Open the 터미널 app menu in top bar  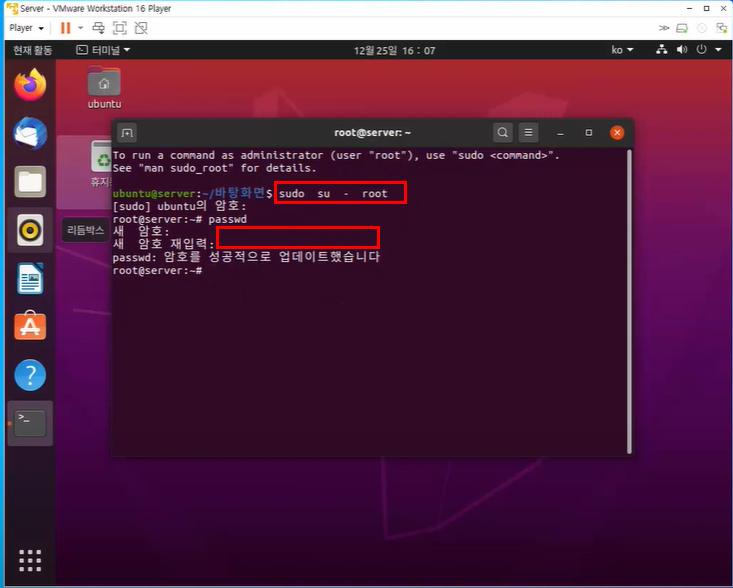[103, 50]
